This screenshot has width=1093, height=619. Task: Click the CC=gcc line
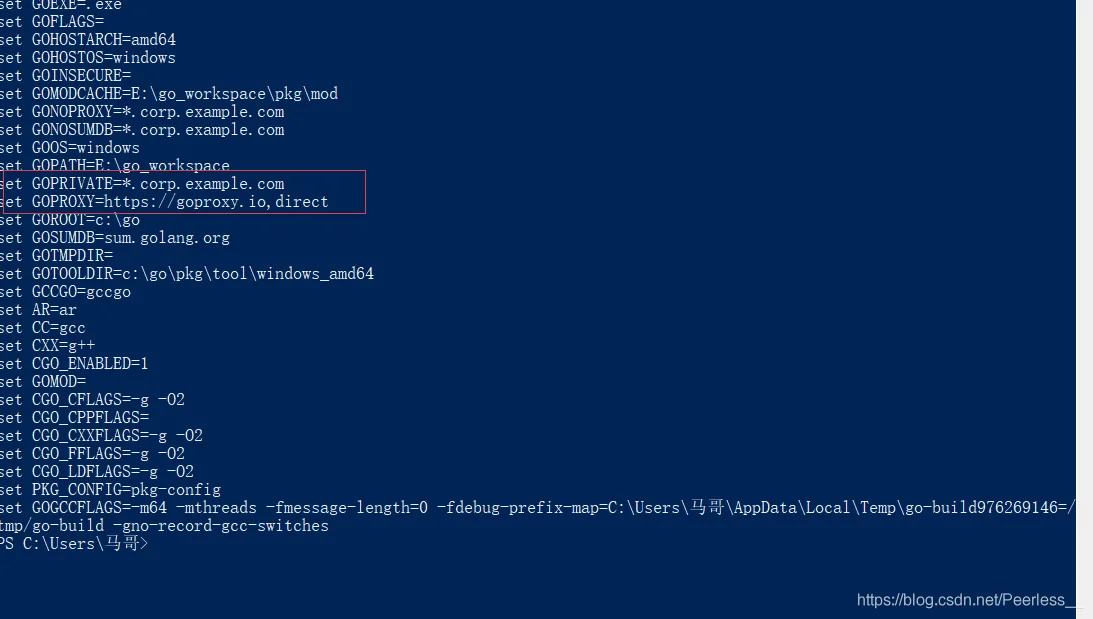pyautogui.click(x=43, y=328)
